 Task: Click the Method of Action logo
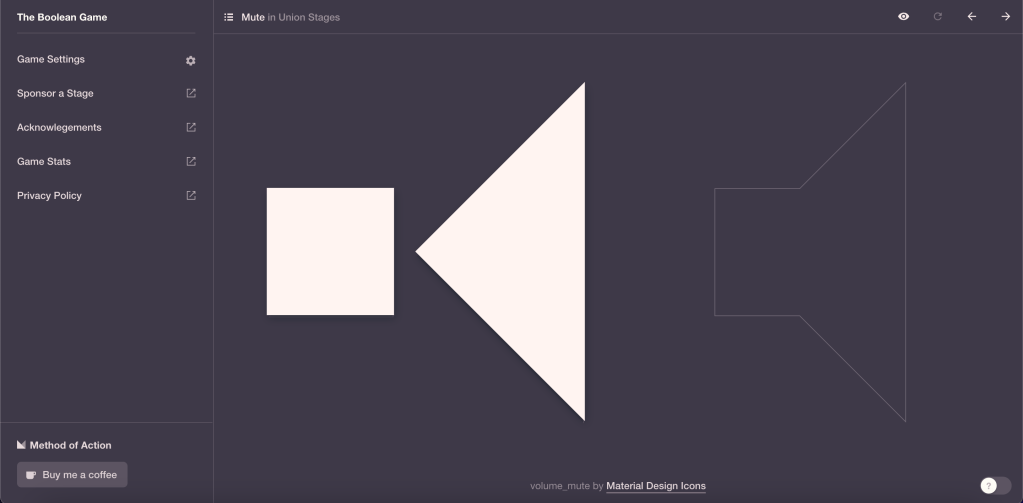22,445
